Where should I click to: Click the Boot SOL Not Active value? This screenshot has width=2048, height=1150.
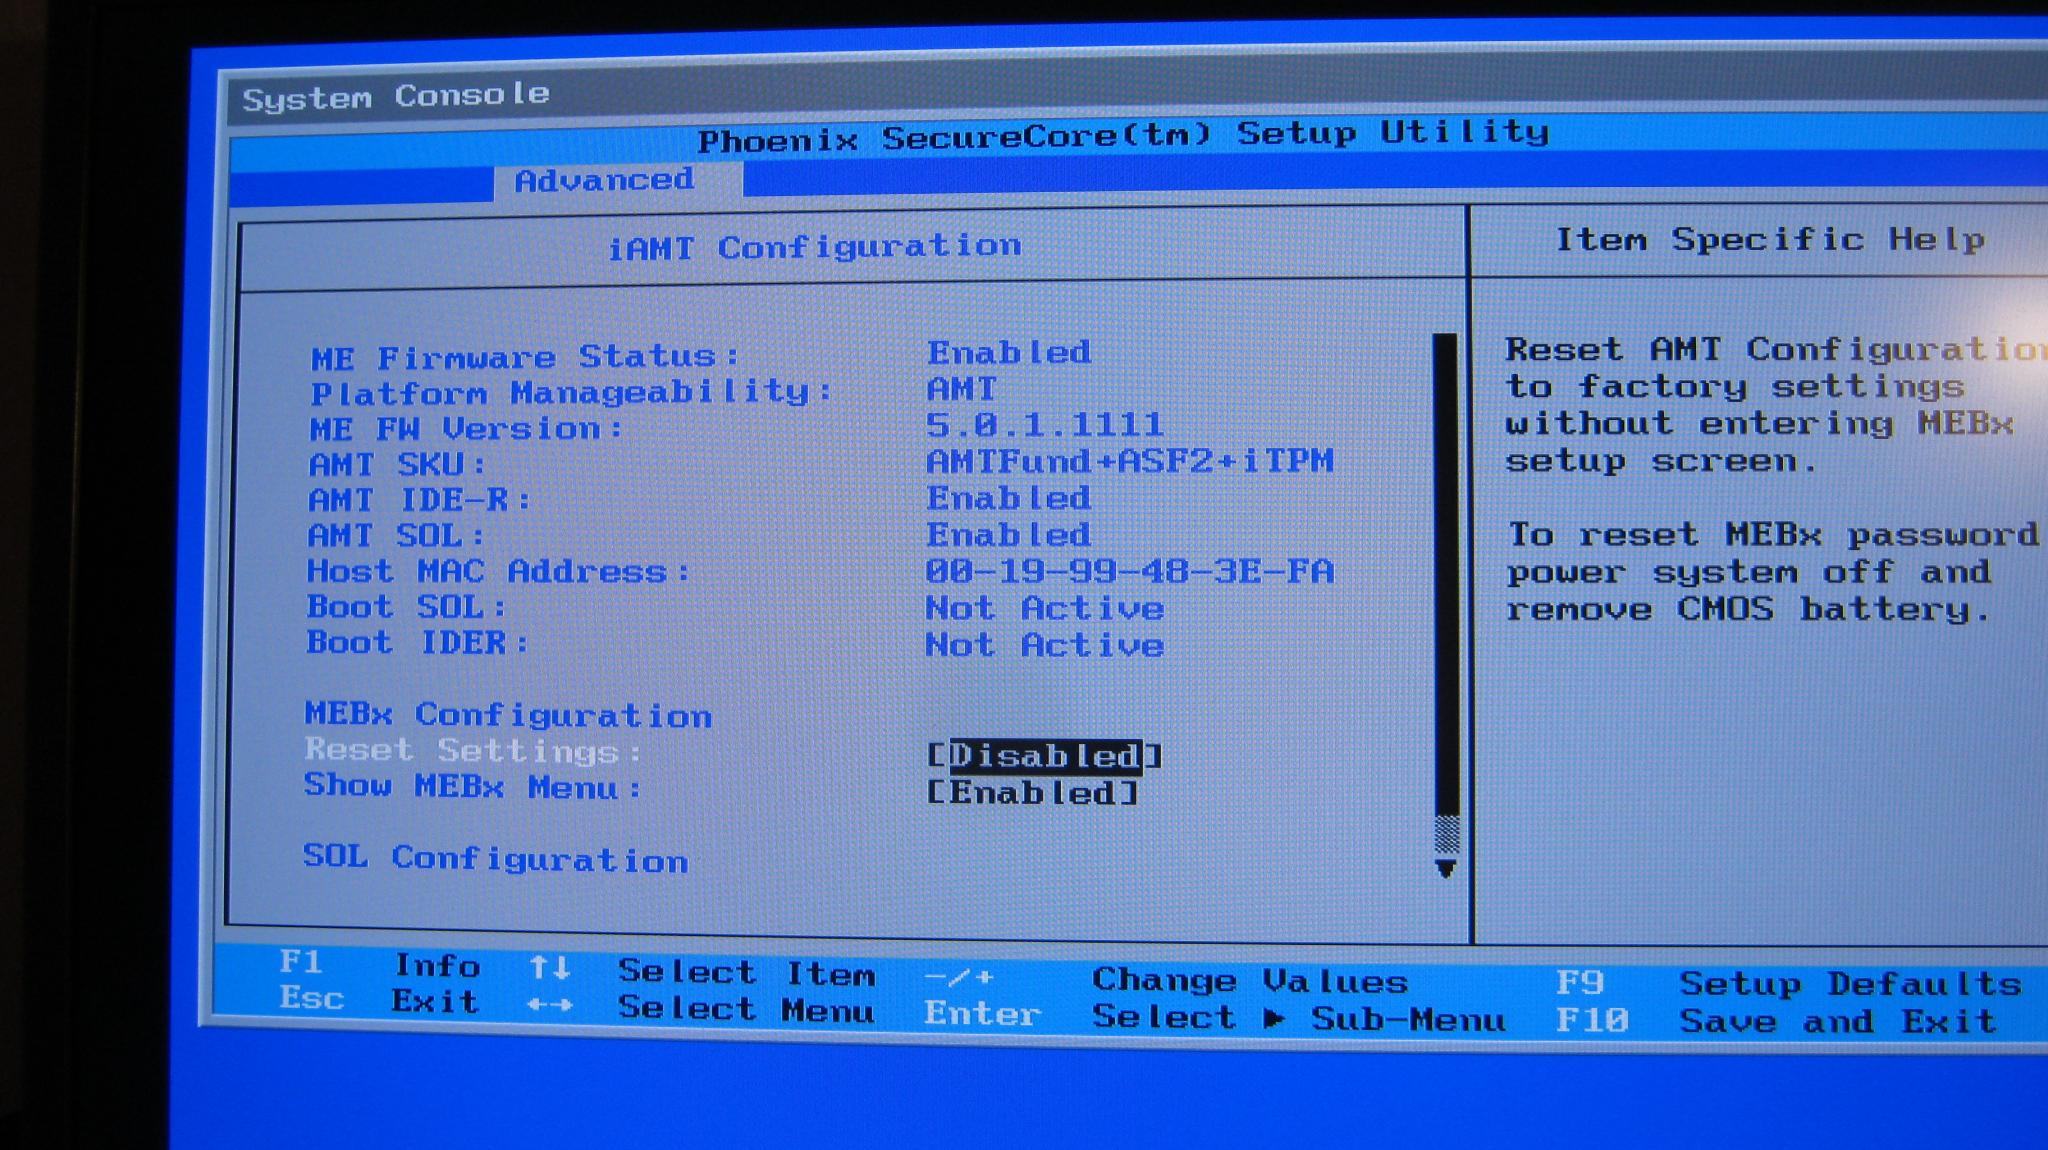(1045, 608)
